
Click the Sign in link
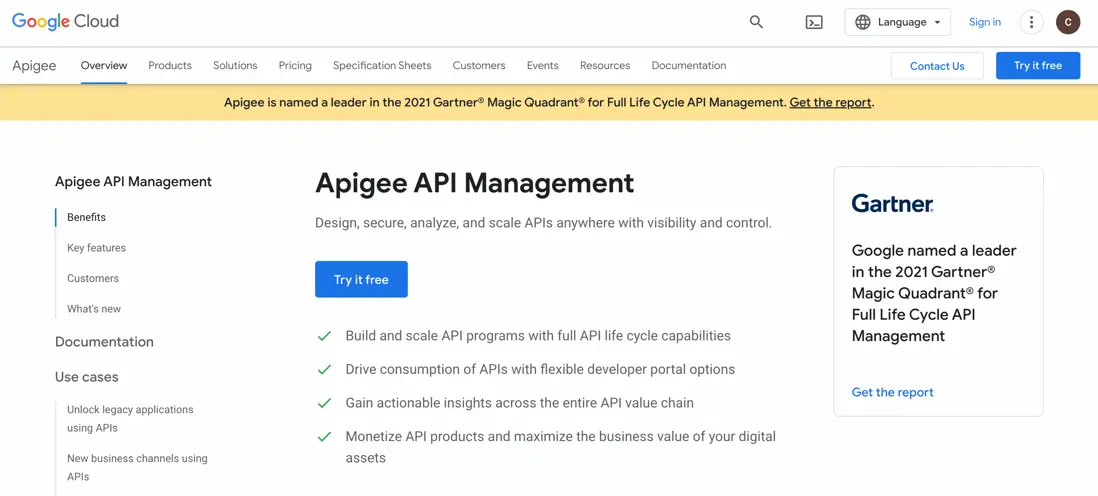(985, 22)
